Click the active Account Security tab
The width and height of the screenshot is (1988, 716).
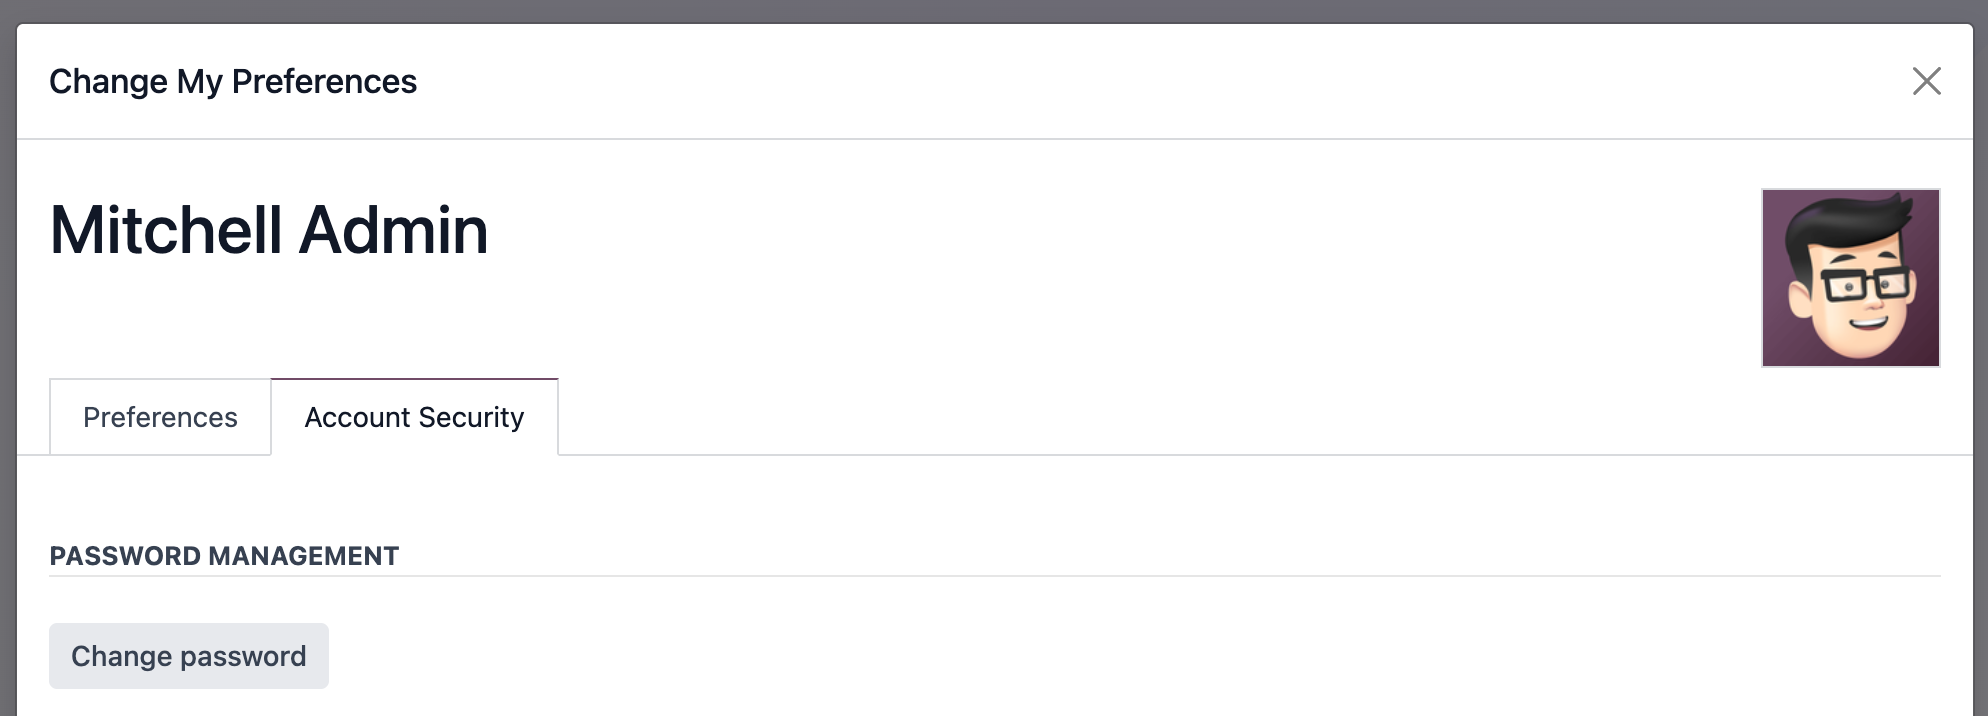tap(414, 416)
